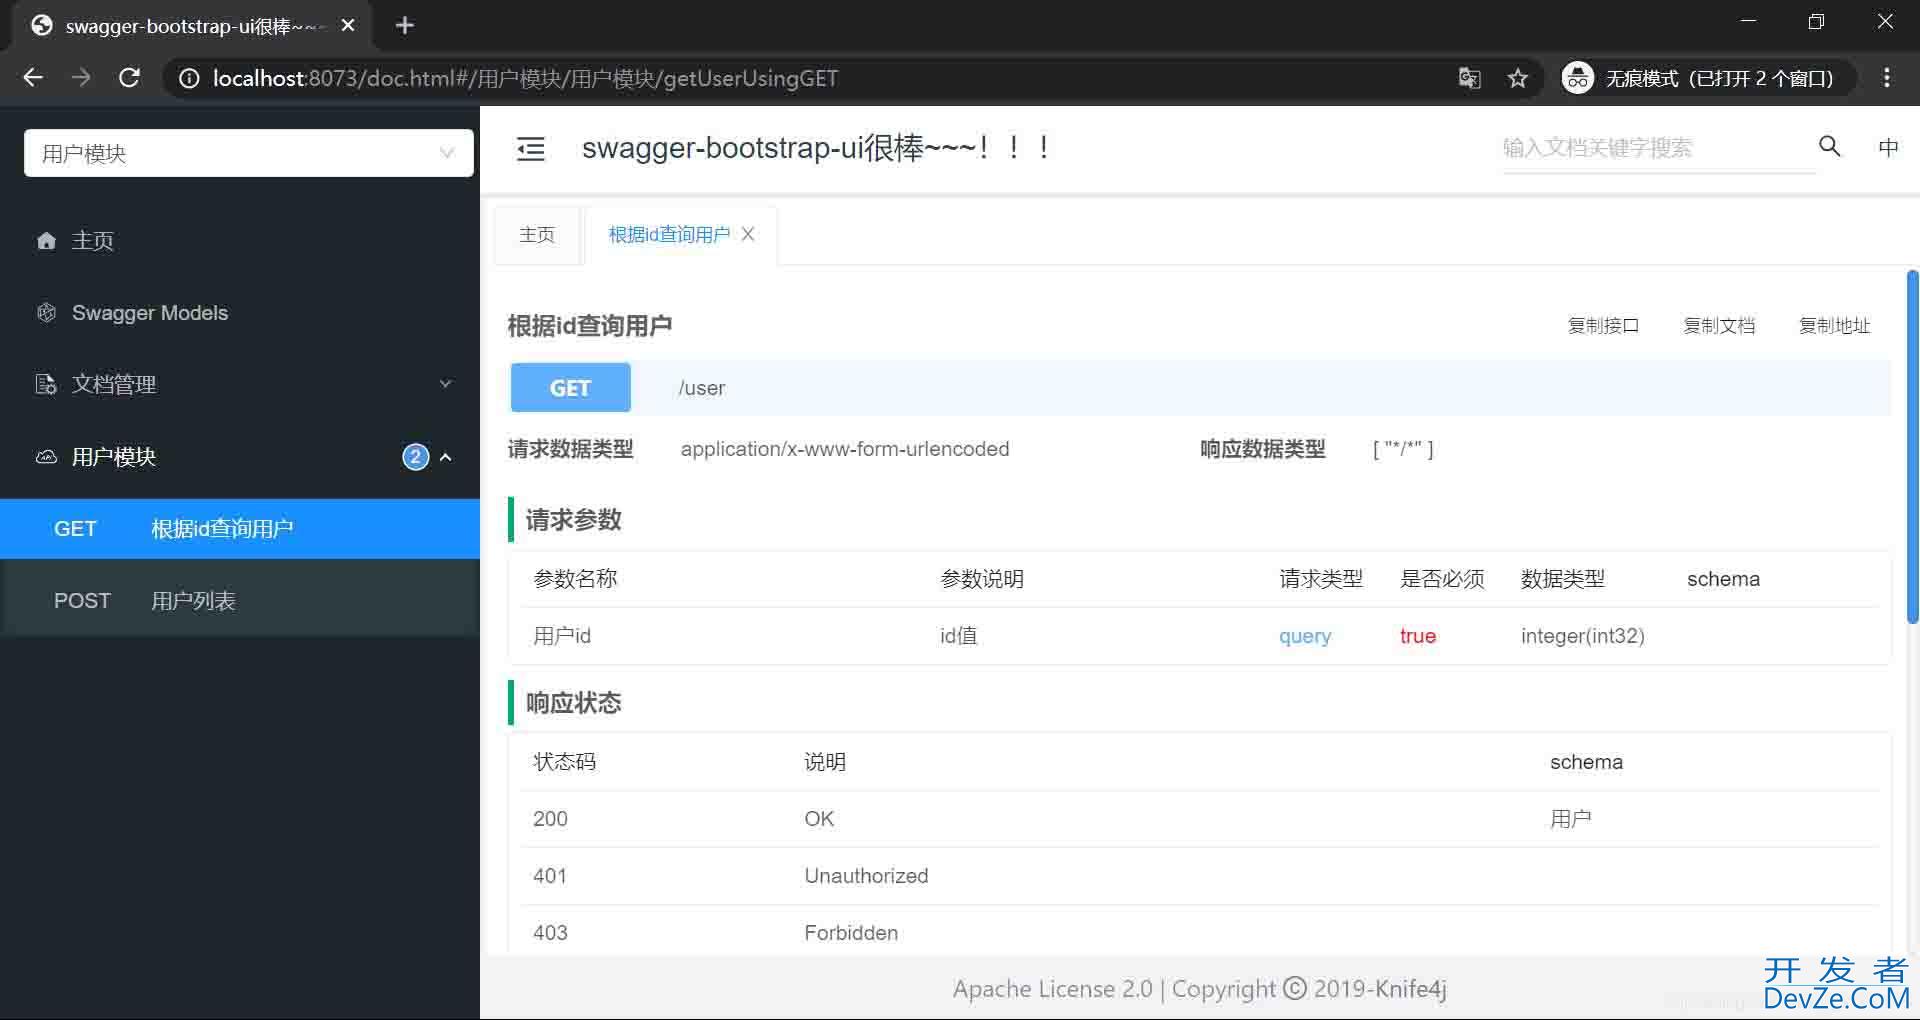Switch language with the 中 button

point(1888,148)
